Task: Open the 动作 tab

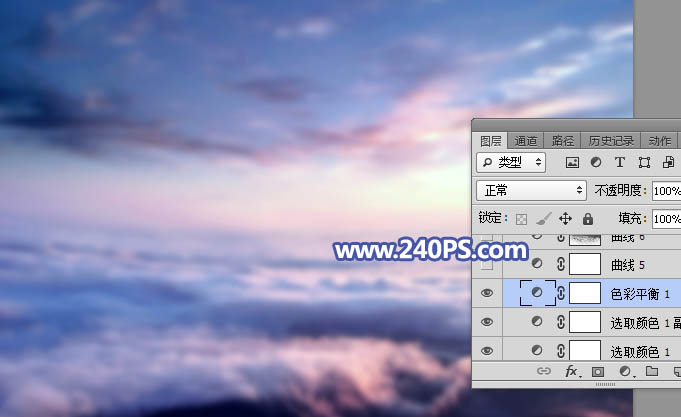Action: pyautogui.click(x=659, y=141)
